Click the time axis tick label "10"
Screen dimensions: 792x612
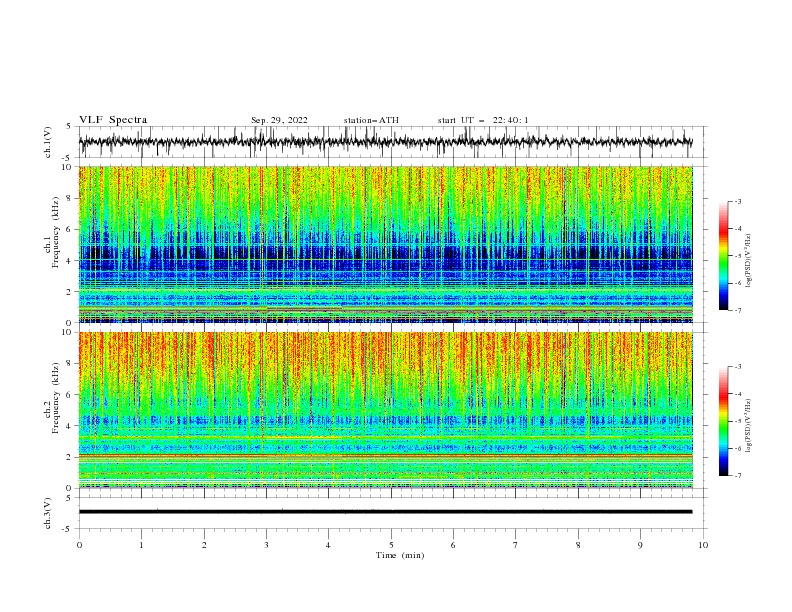pyautogui.click(x=703, y=545)
